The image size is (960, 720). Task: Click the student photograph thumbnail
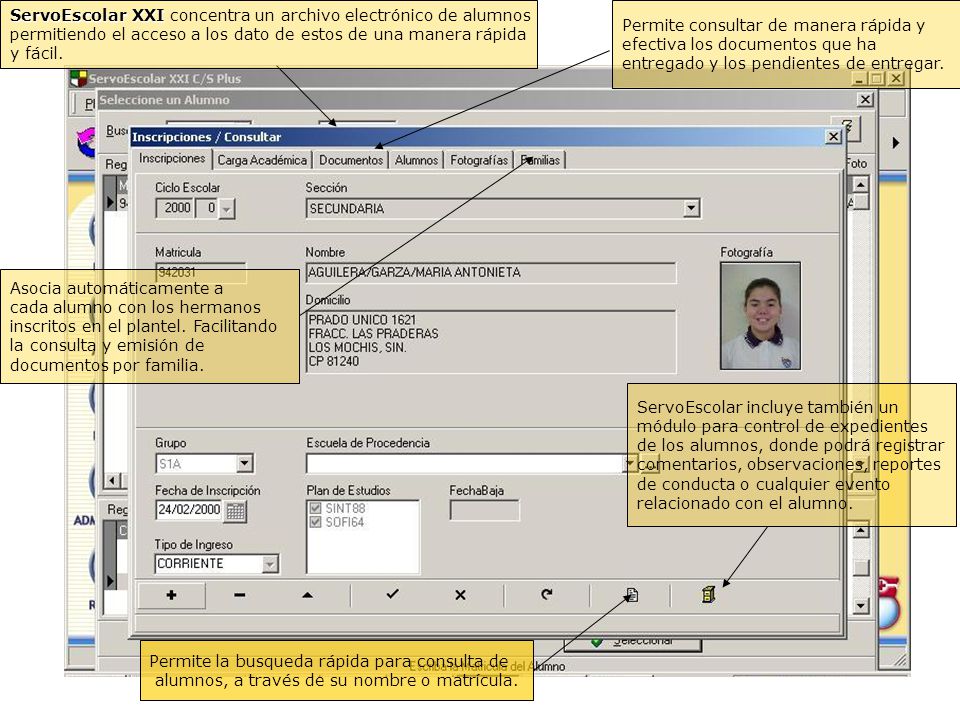[760, 317]
